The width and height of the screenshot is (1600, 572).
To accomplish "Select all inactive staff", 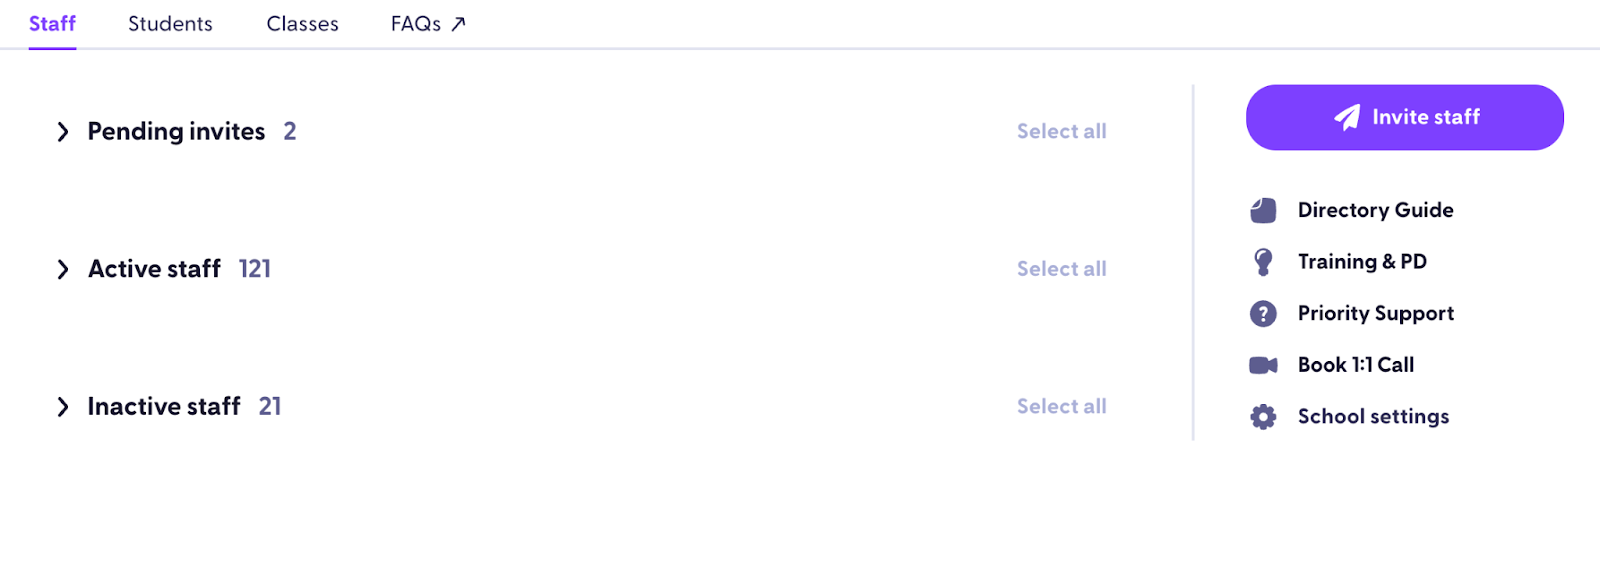I will click(x=1061, y=406).
